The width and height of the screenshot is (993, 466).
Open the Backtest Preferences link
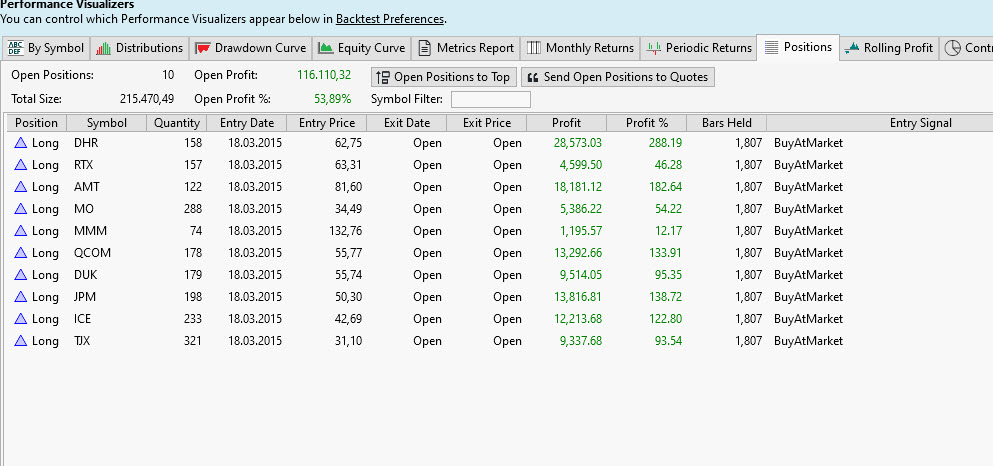(x=390, y=19)
